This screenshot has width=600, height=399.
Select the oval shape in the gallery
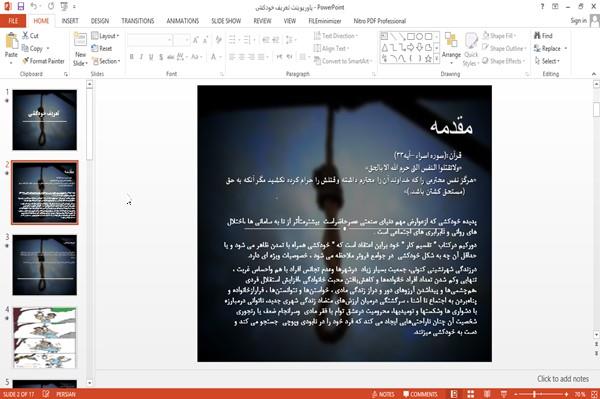[419, 37]
